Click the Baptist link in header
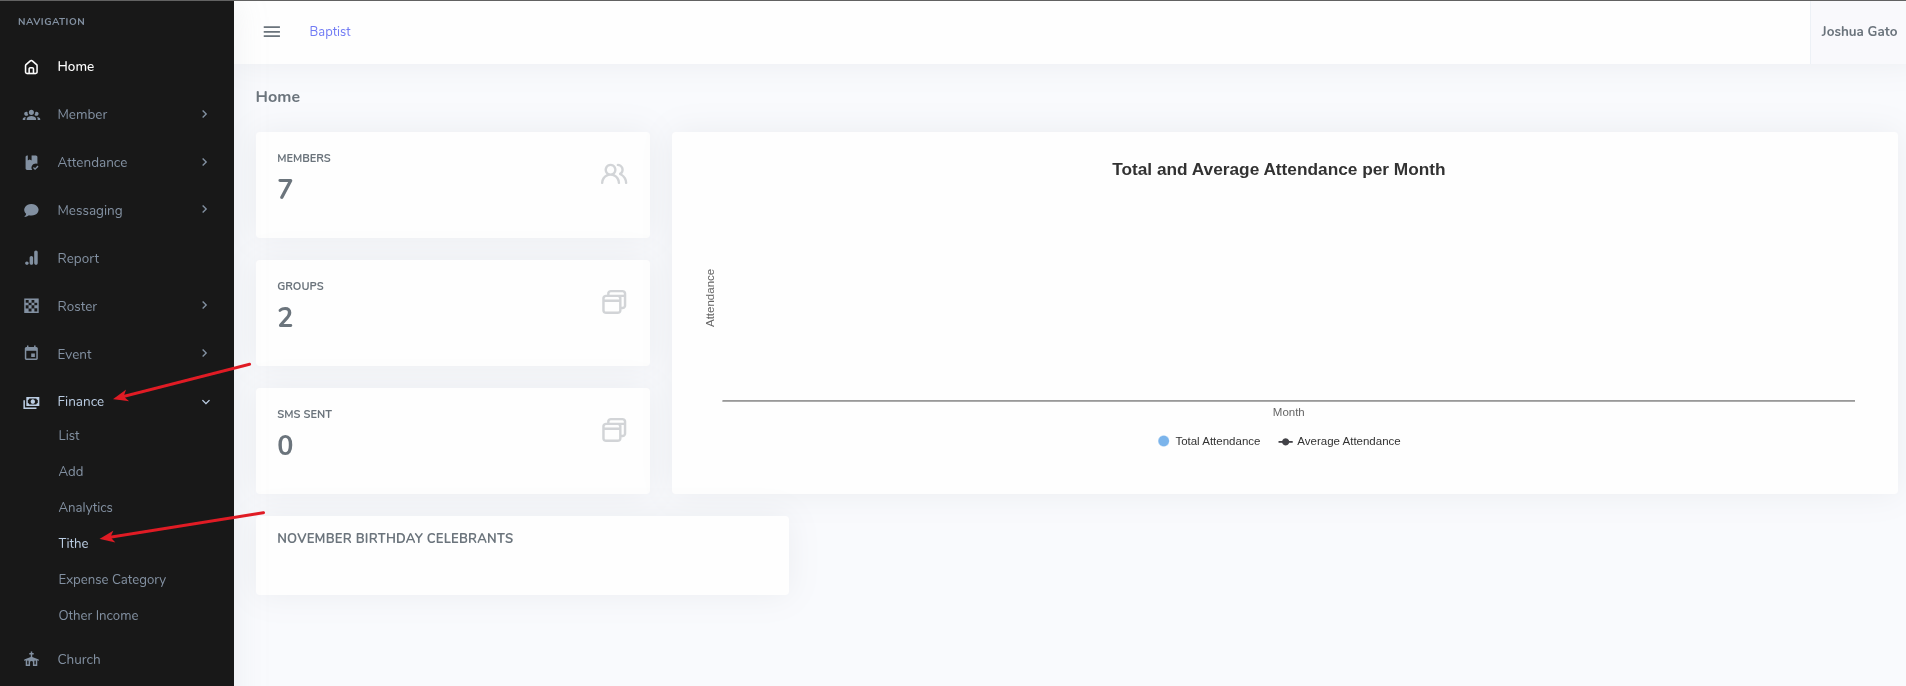The height and width of the screenshot is (686, 1906). (329, 32)
